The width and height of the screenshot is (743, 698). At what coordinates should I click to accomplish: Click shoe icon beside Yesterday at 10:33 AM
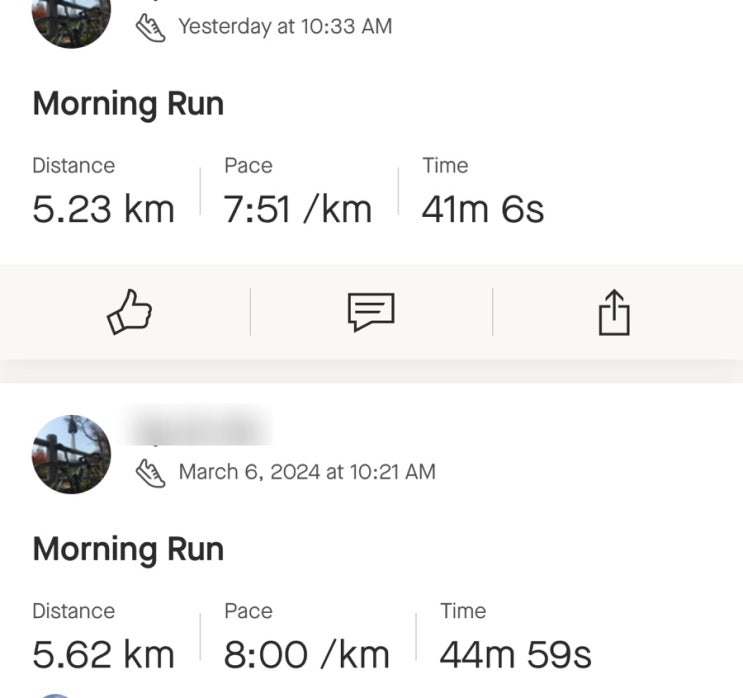(151, 28)
